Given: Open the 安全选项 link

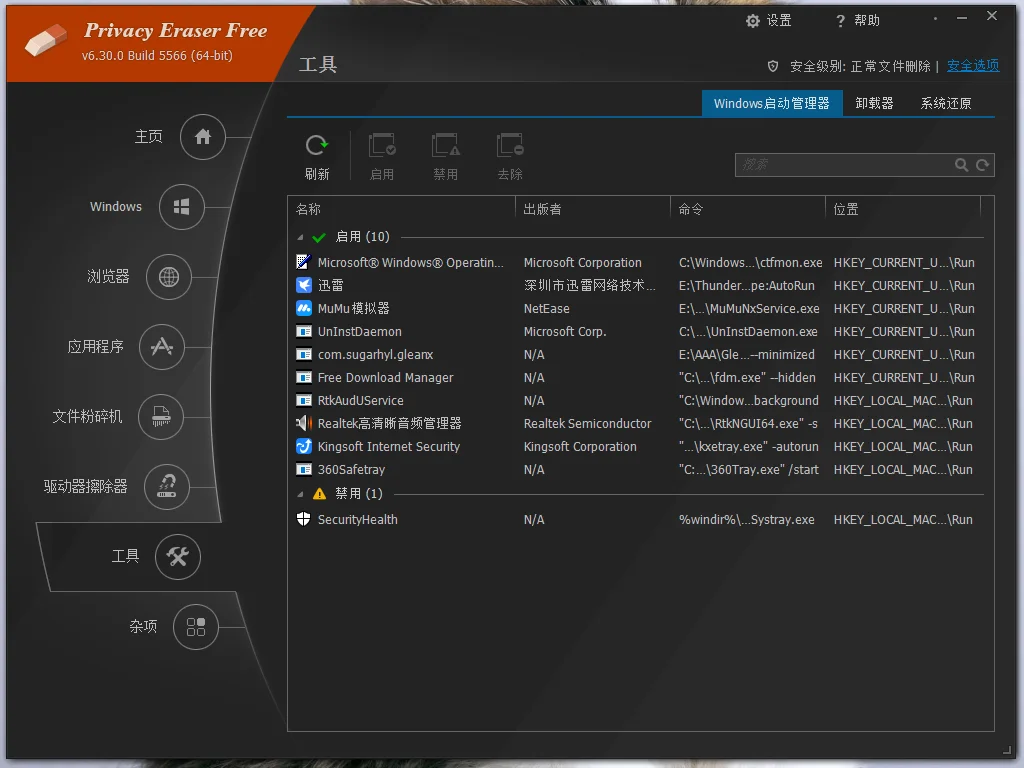Looking at the screenshot, I should click(972, 66).
